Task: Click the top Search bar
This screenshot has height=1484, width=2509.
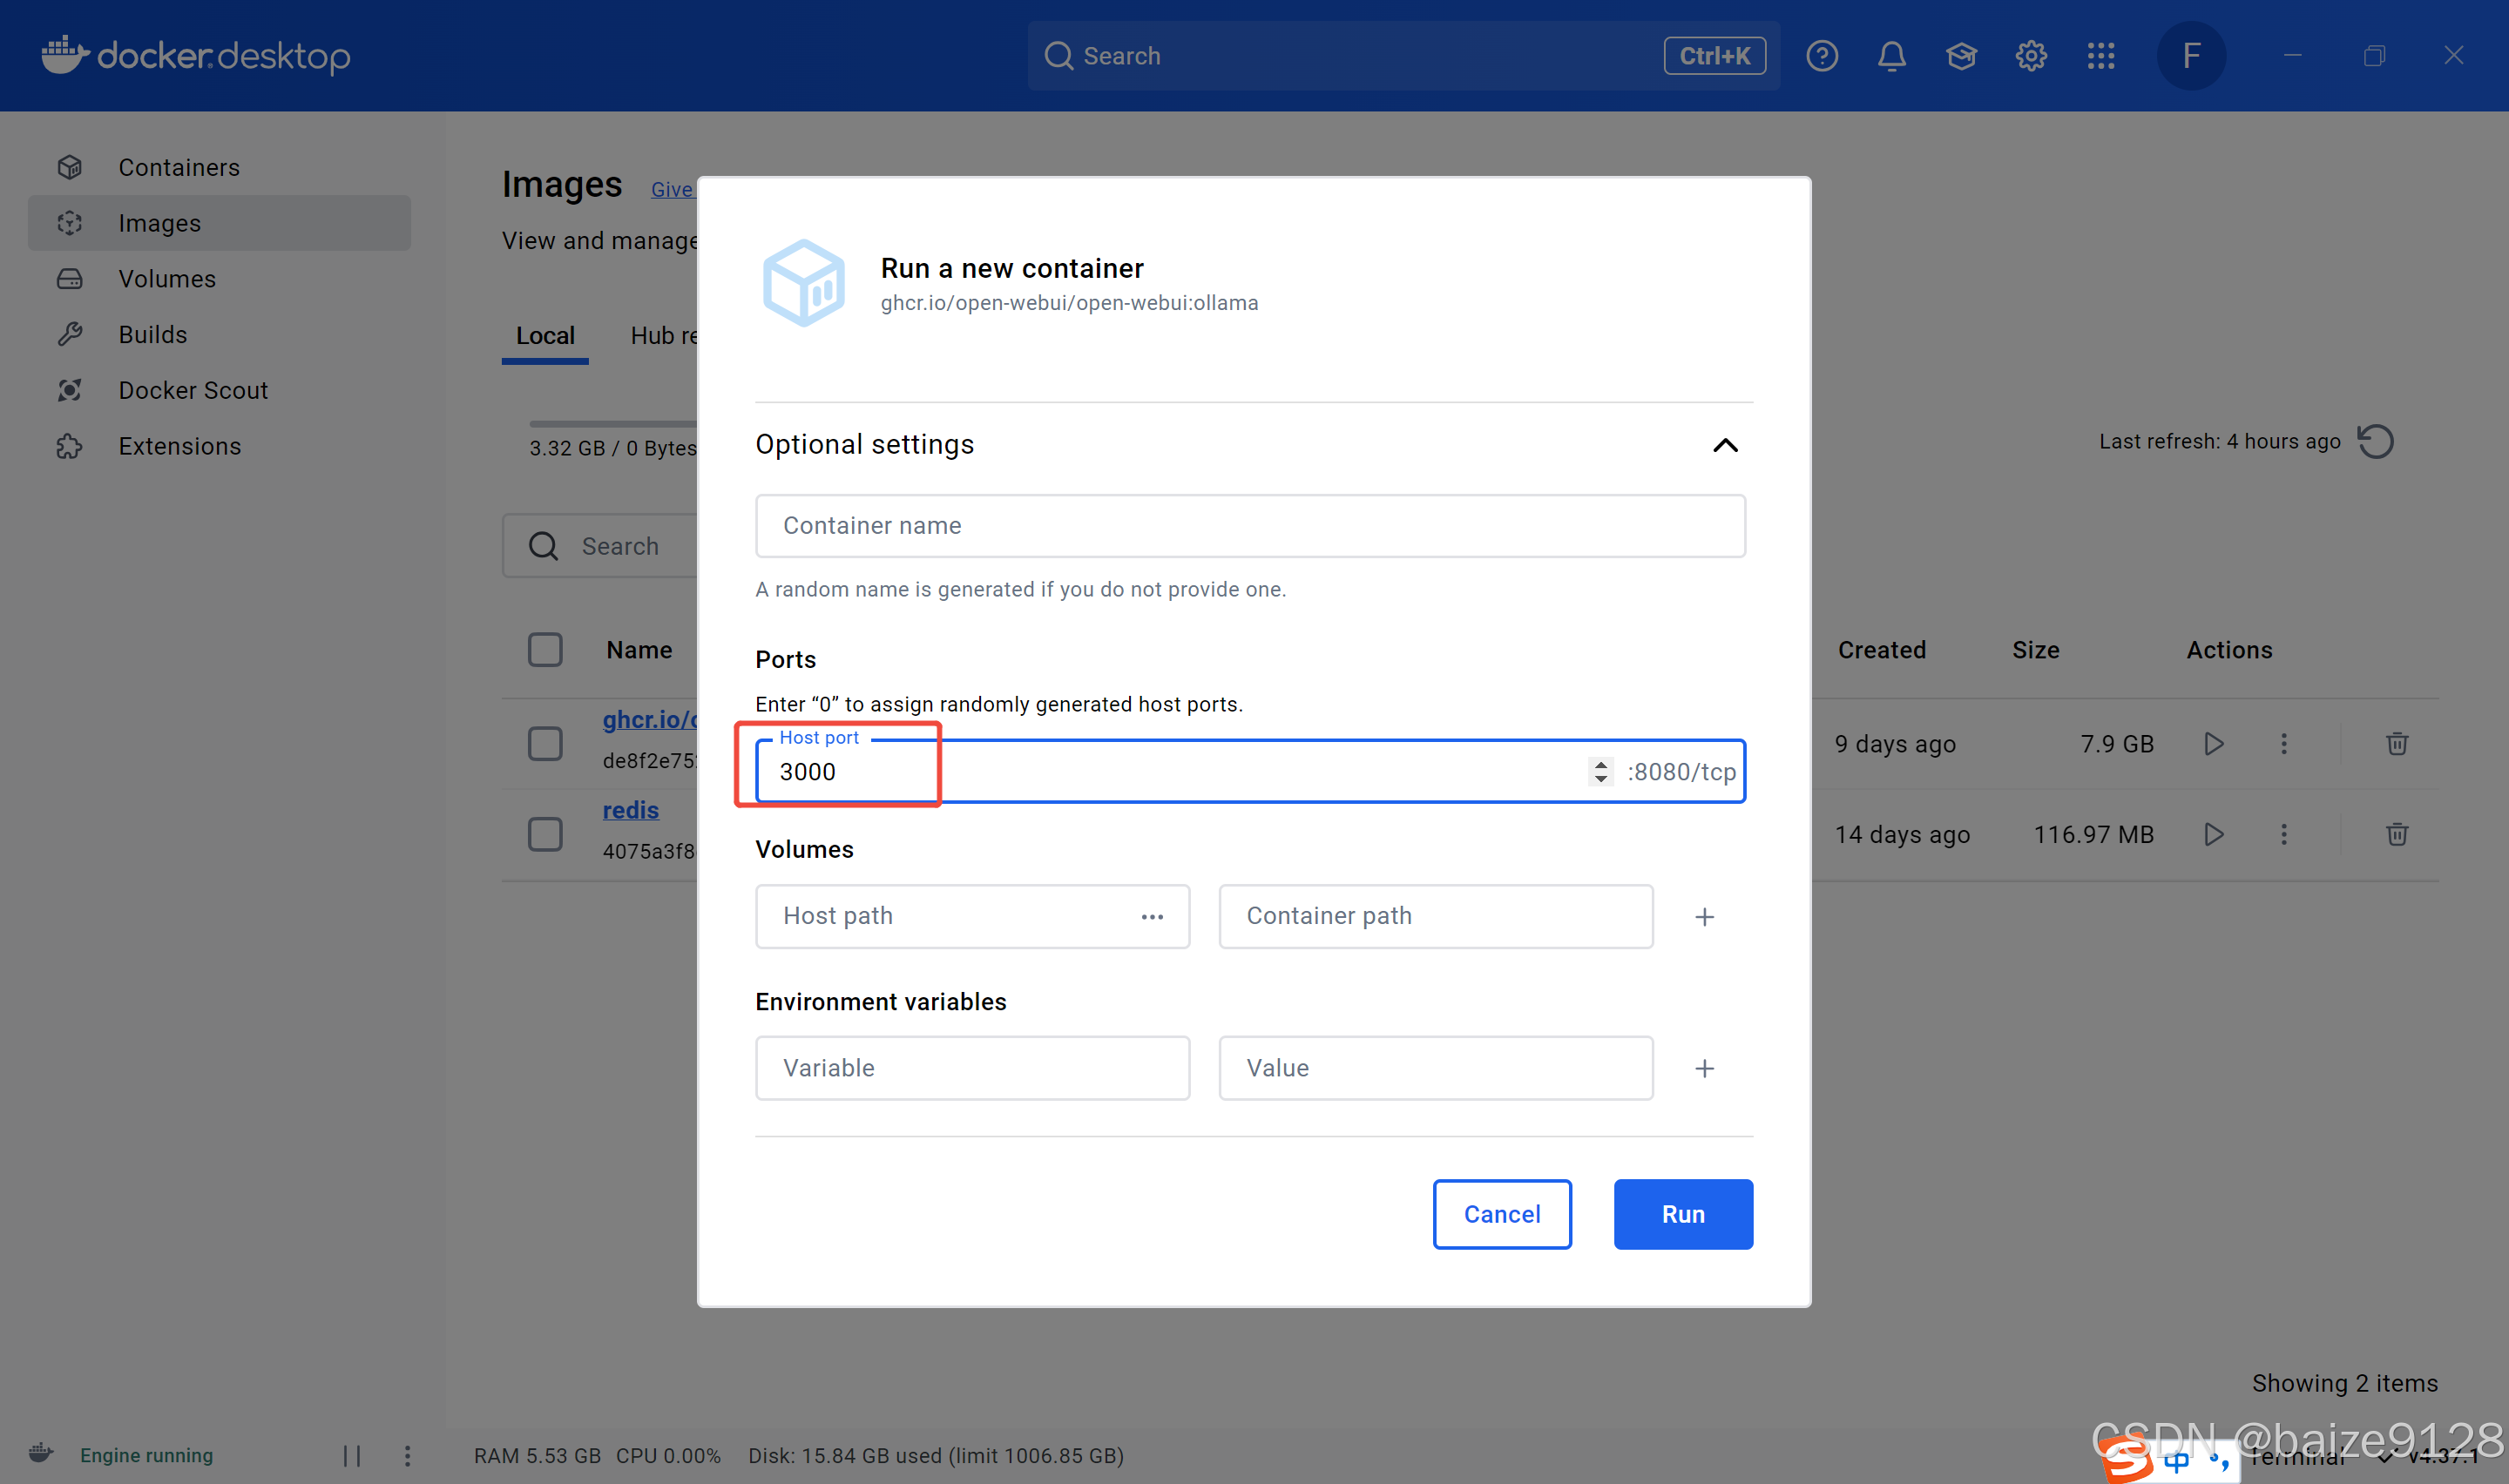Action: click(1403, 56)
